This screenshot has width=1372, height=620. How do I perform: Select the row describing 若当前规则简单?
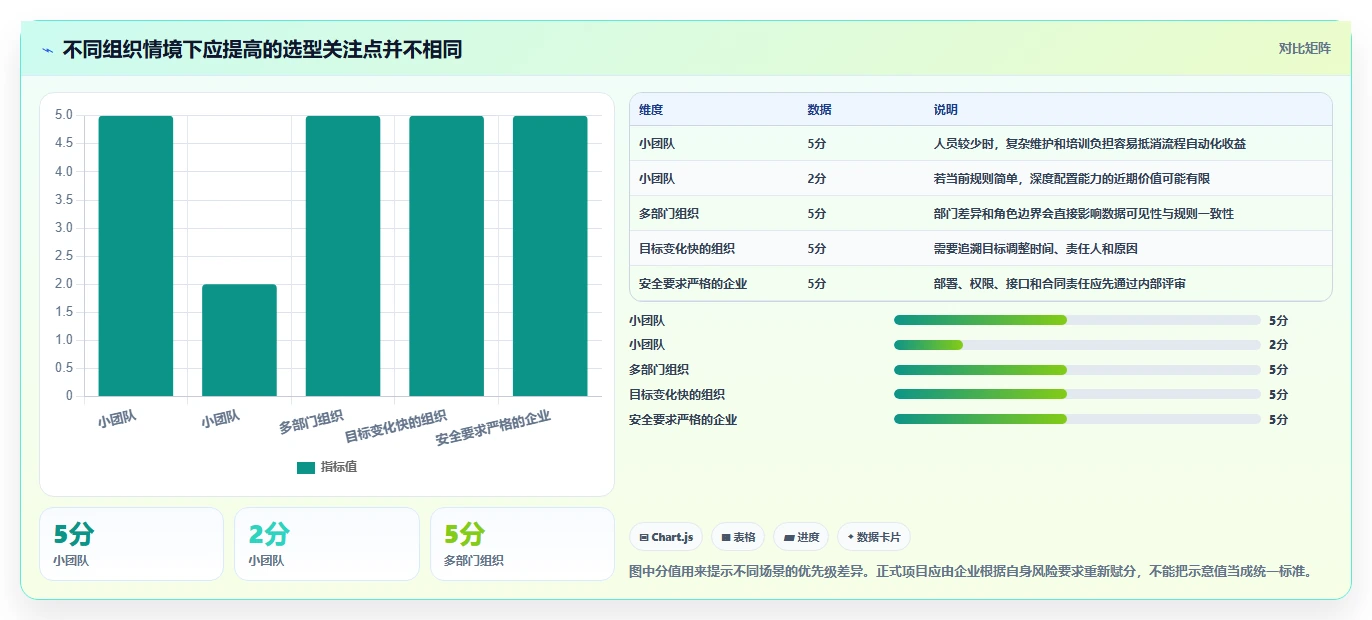pos(980,179)
